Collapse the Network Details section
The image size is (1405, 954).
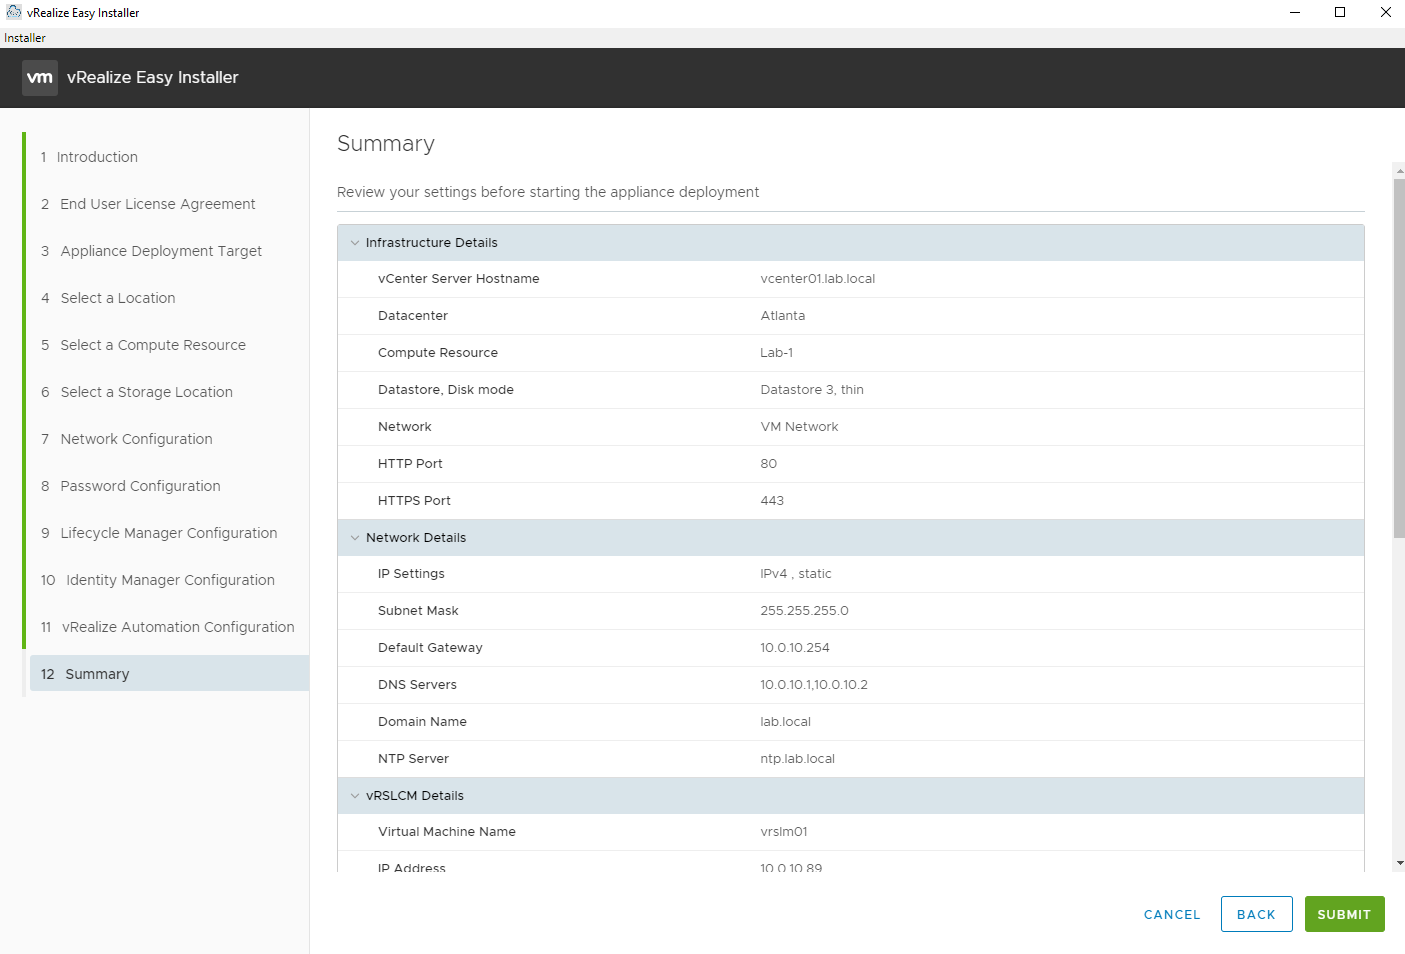pos(354,538)
